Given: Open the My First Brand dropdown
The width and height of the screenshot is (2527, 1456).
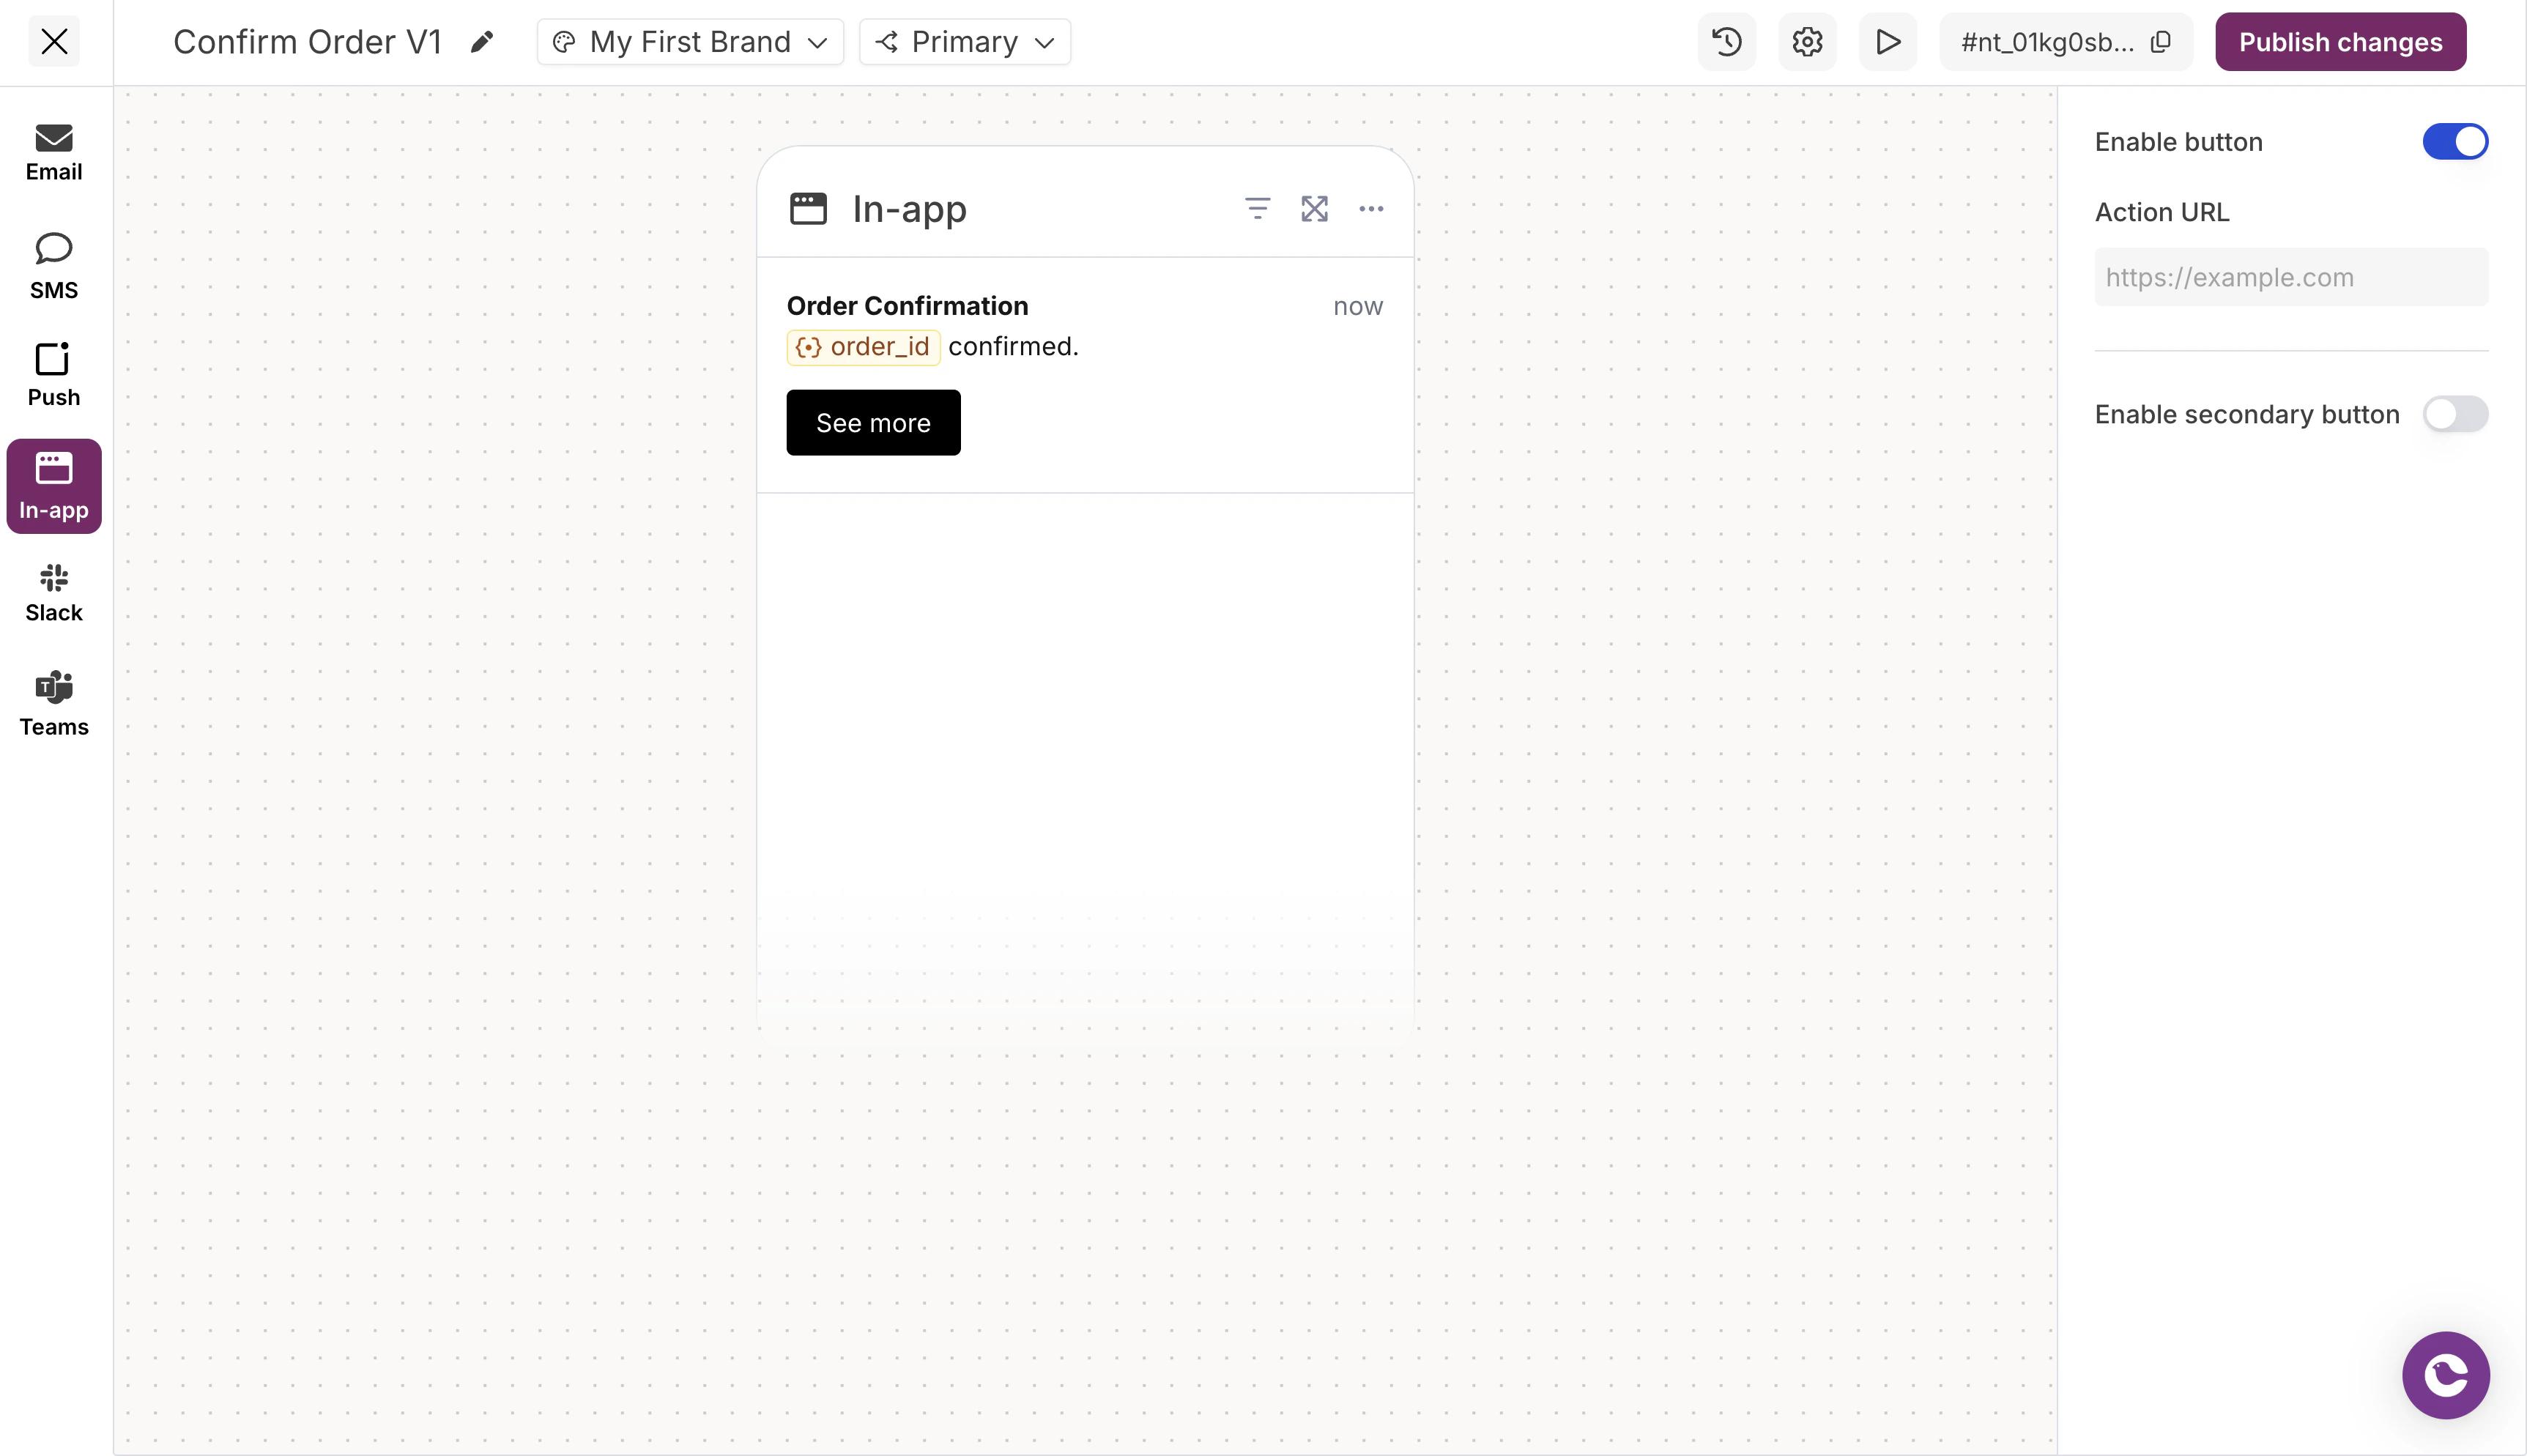Looking at the screenshot, I should tap(690, 41).
